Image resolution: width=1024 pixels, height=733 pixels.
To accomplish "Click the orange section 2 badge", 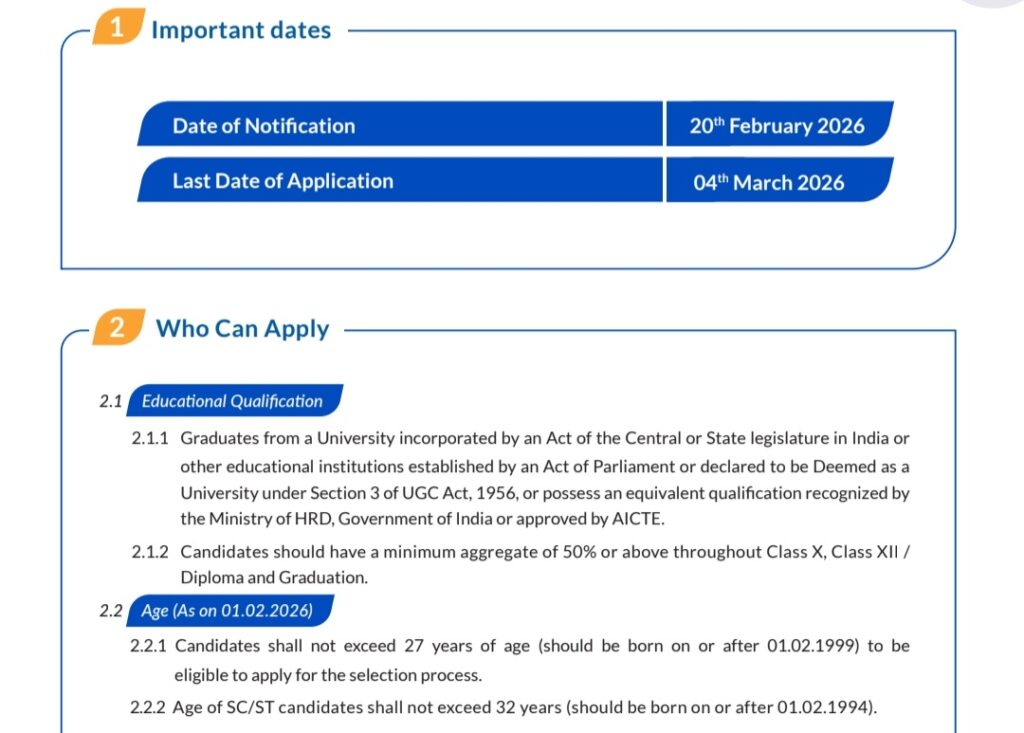I will tap(116, 328).
